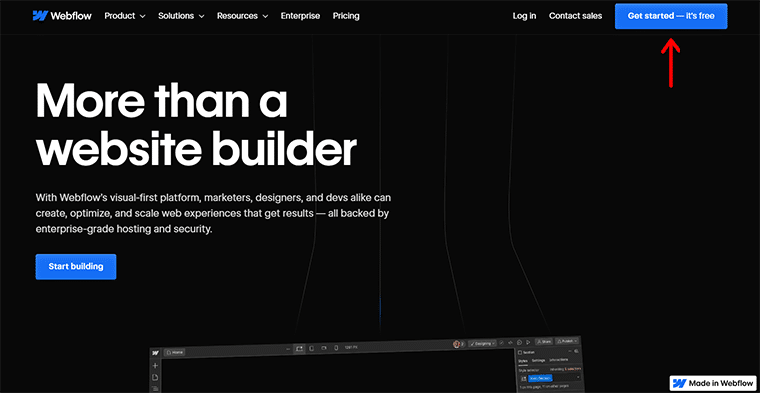Select the mobile portrait breakpoint icon
The height and width of the screenshot is (393, 760).
336,348
